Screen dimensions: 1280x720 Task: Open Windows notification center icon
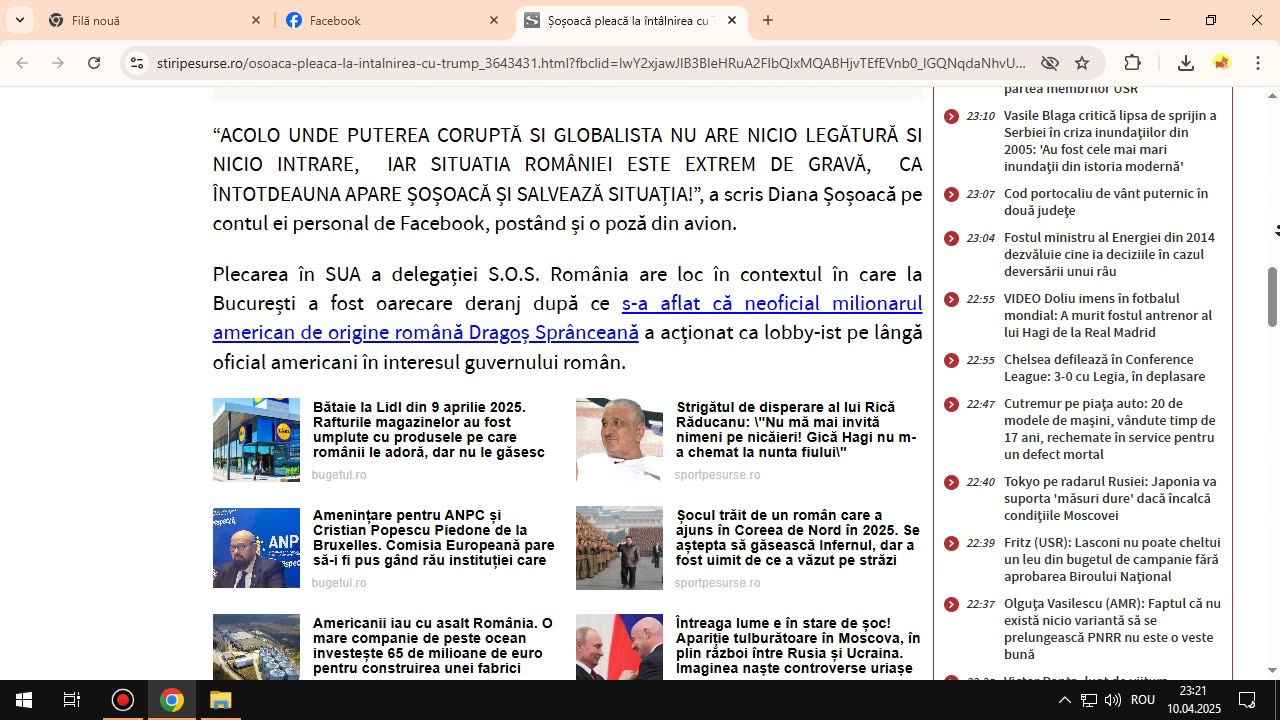pos(1248,700)
